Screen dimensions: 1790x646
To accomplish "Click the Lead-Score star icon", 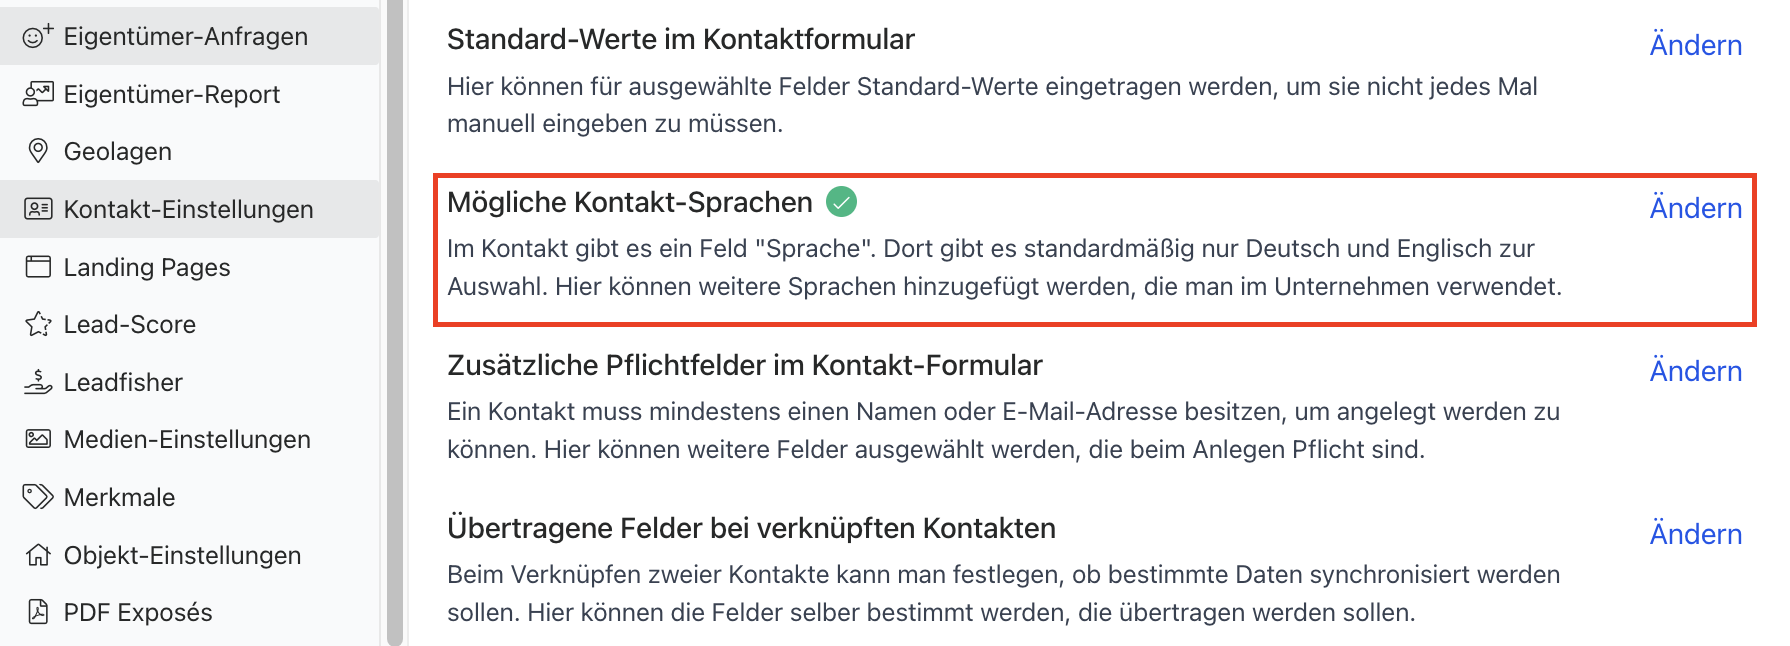I will 38,324.
